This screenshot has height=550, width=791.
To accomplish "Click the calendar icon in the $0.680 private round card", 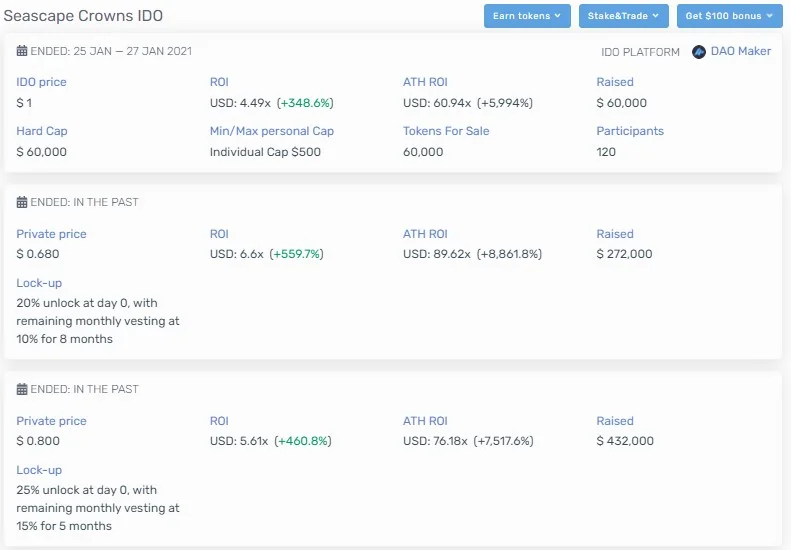I will (x=22, y=202).
